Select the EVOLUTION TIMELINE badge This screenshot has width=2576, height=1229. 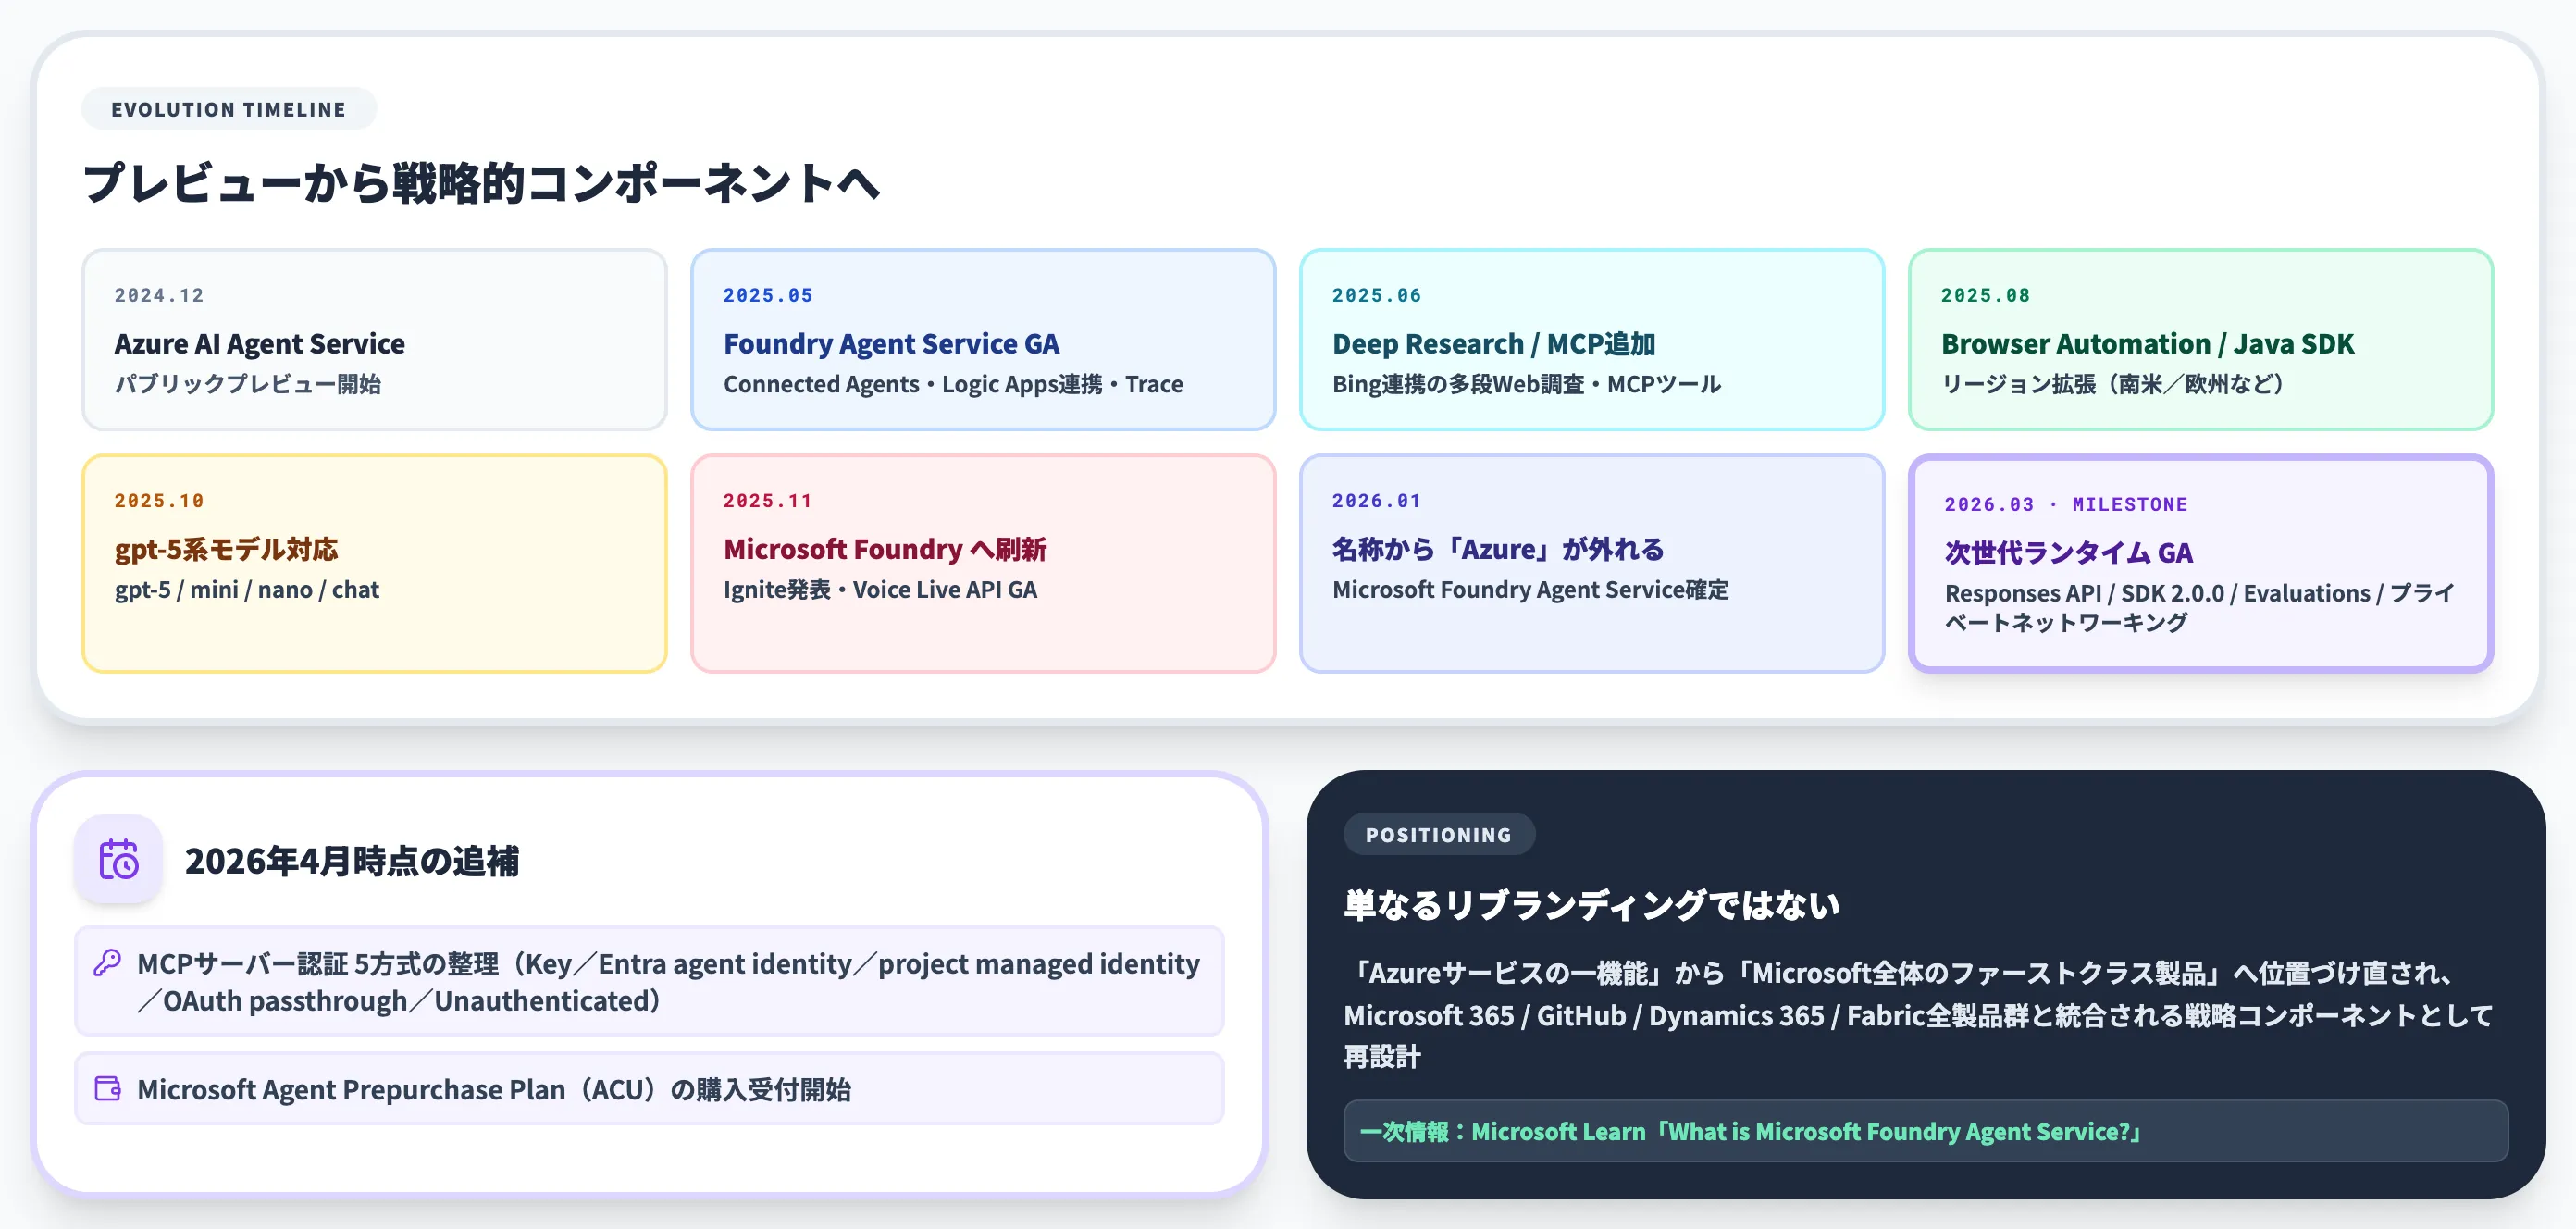[229, 109]
